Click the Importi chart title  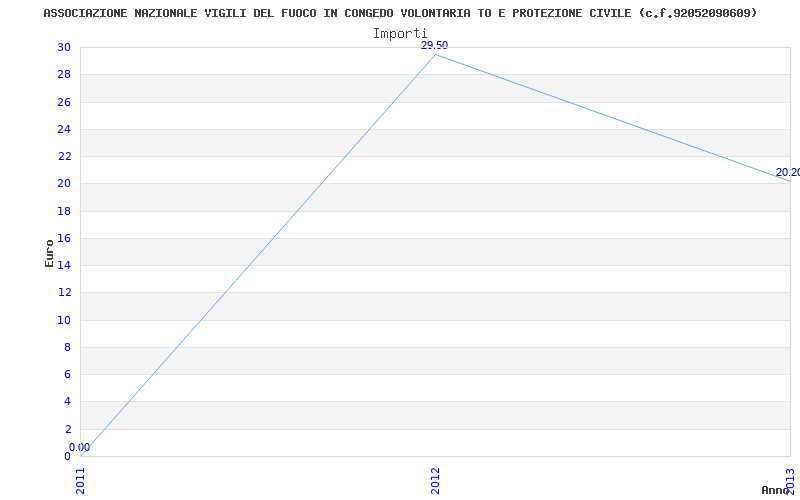tap(400, 34)
